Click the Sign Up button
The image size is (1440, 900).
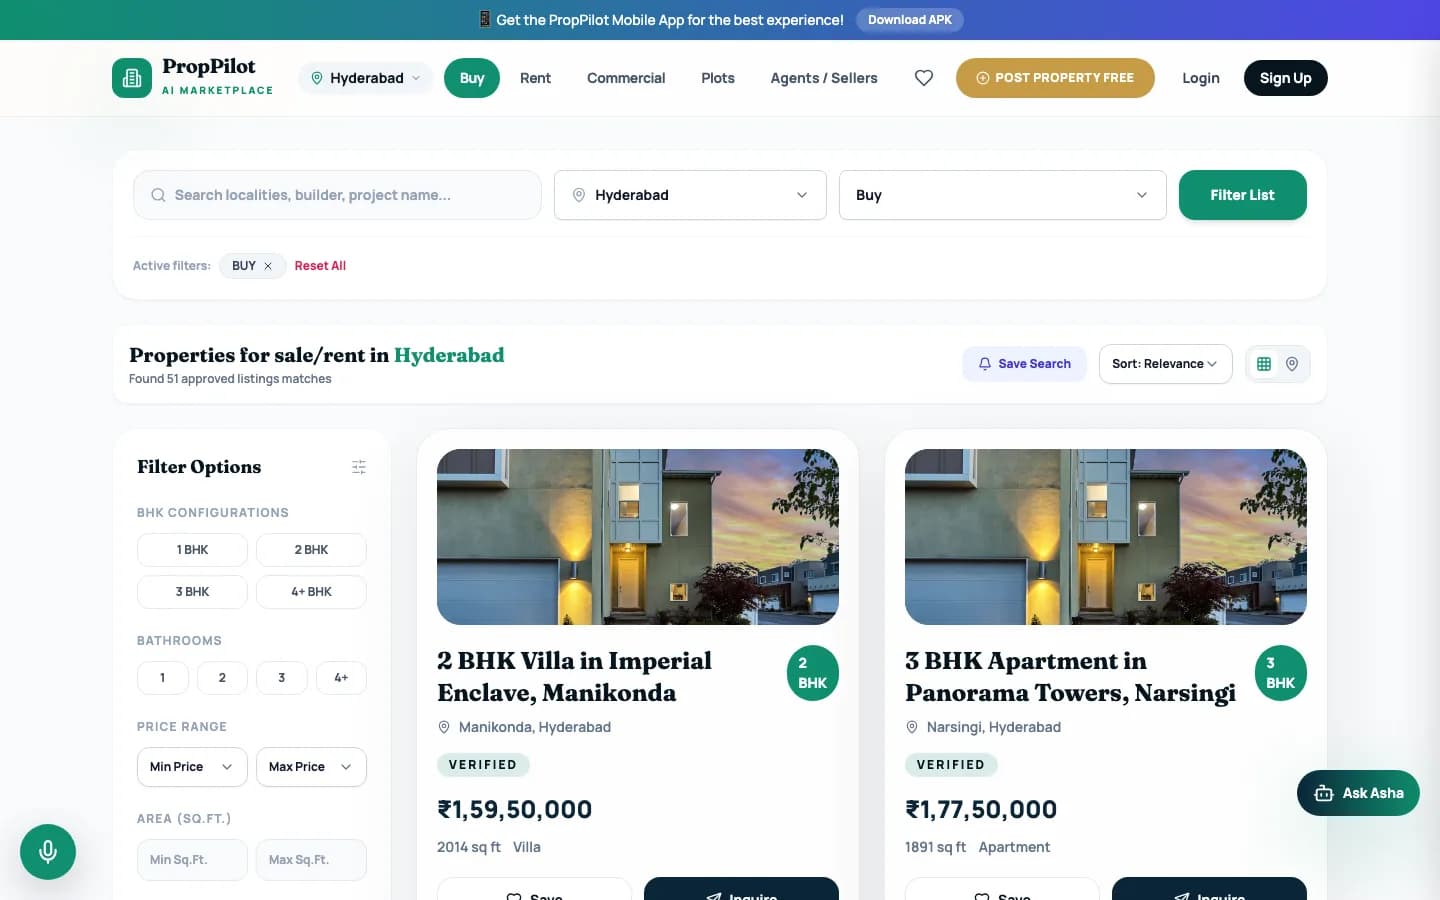[1285, 78]
